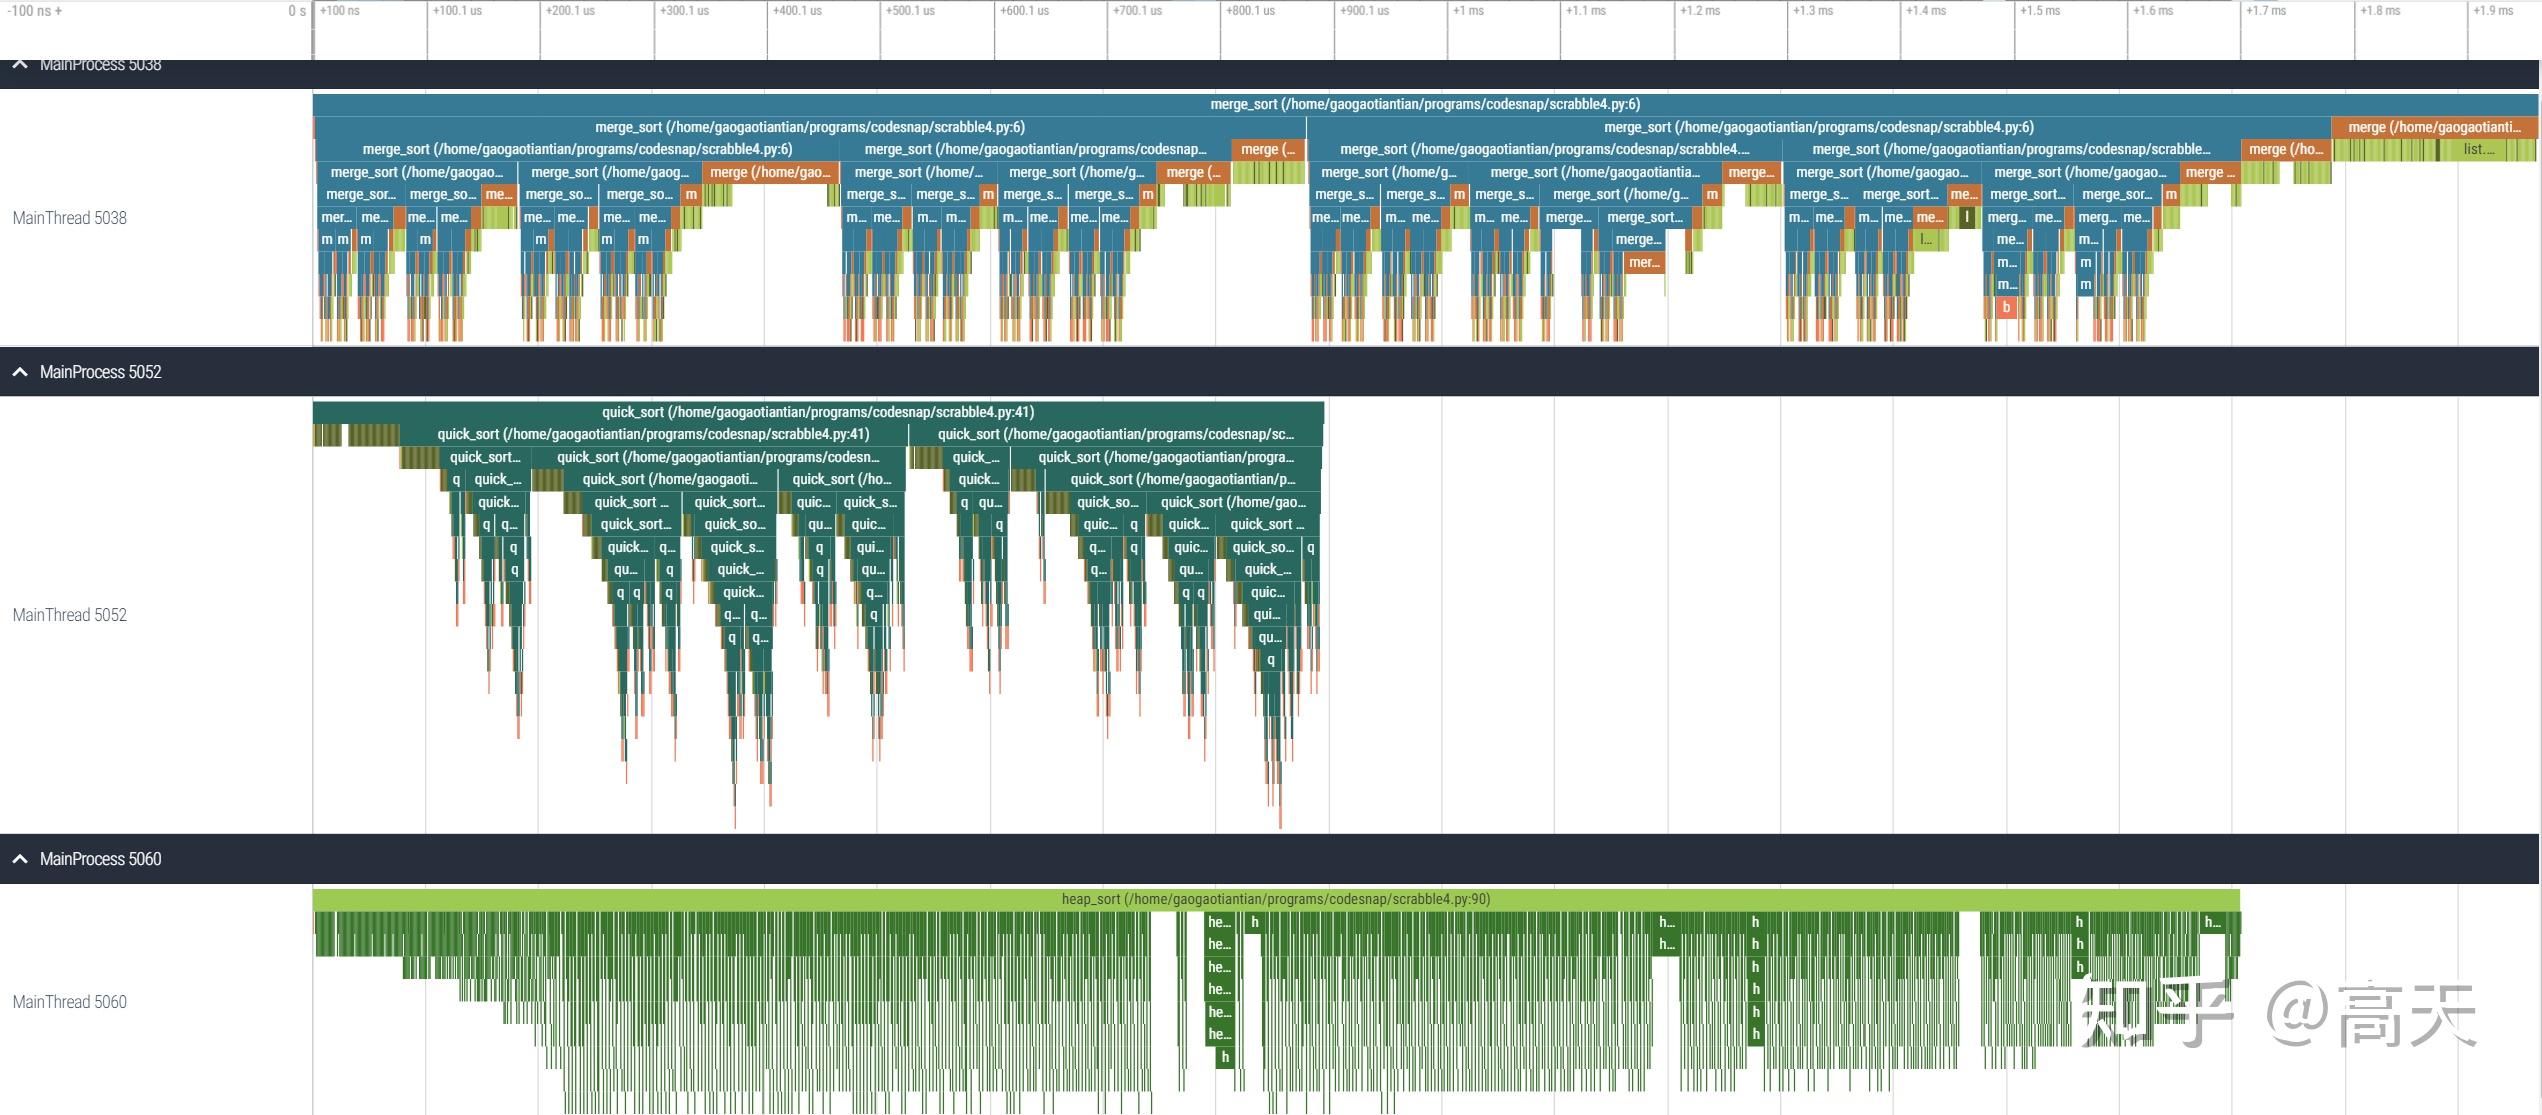Viewport: 2542px width, 1115px height.
Task: Click the +500.1 us timeline tick
Action: 909,11
